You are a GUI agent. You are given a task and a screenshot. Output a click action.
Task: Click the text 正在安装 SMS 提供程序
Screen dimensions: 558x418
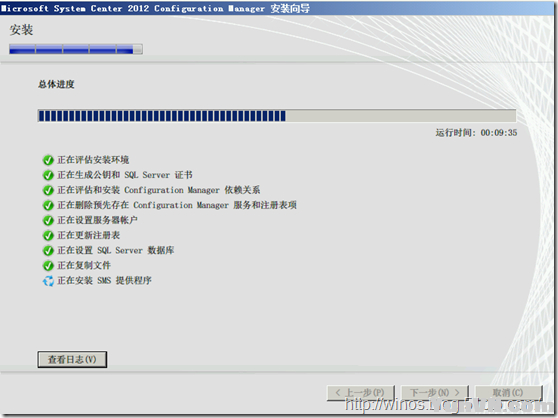(x=104, y=281)
